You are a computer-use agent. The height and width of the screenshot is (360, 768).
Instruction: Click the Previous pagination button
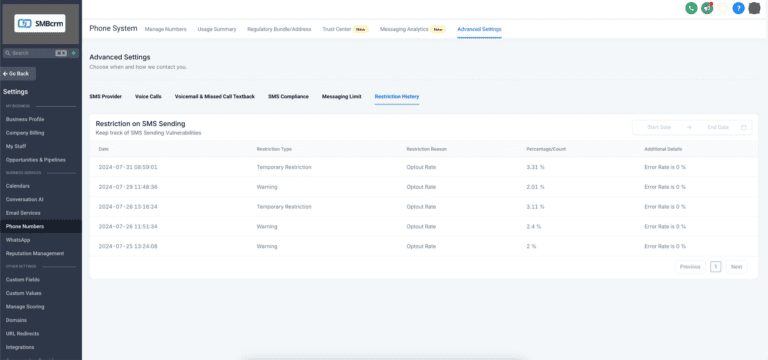(x=690, y=267)
